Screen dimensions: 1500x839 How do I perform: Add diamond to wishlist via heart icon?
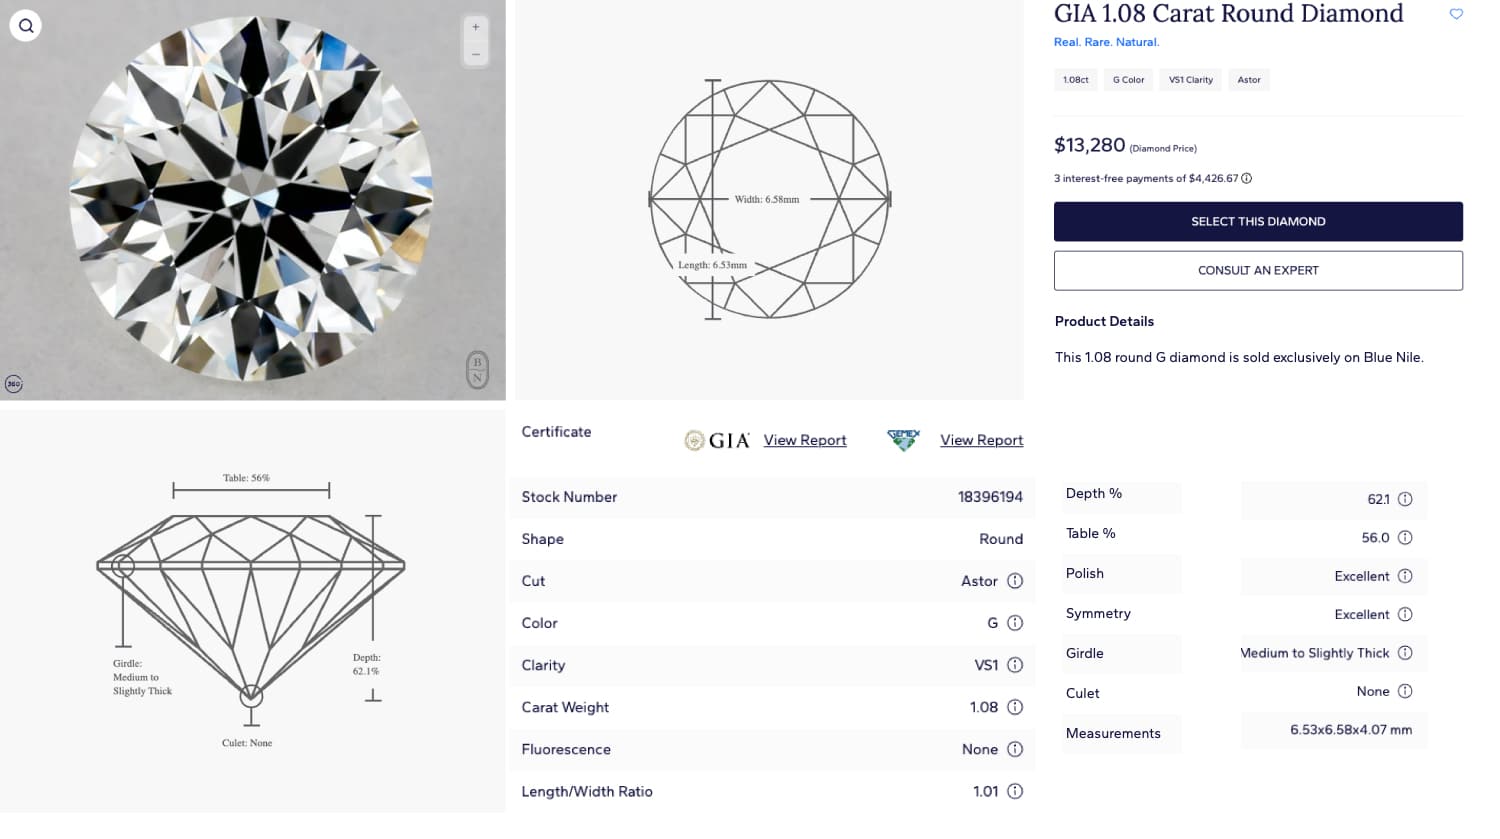(x=1456, y=14)
